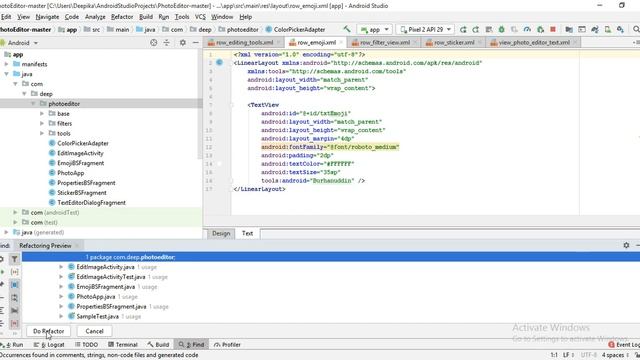Expand the base package

(x=42, y=113)
